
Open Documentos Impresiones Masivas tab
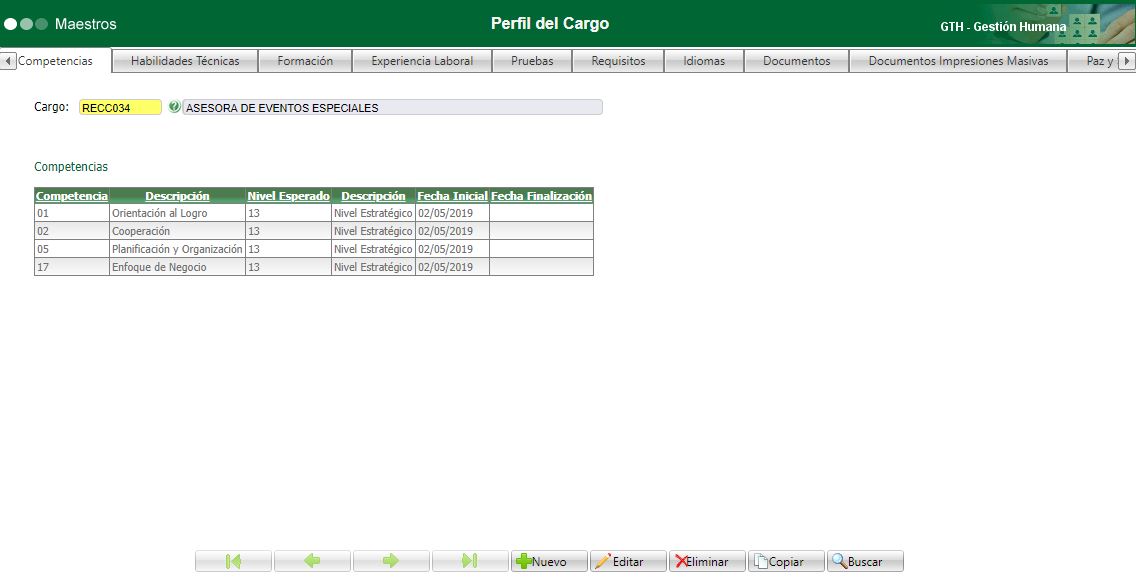pyautogui.click(x=958, y=61)
